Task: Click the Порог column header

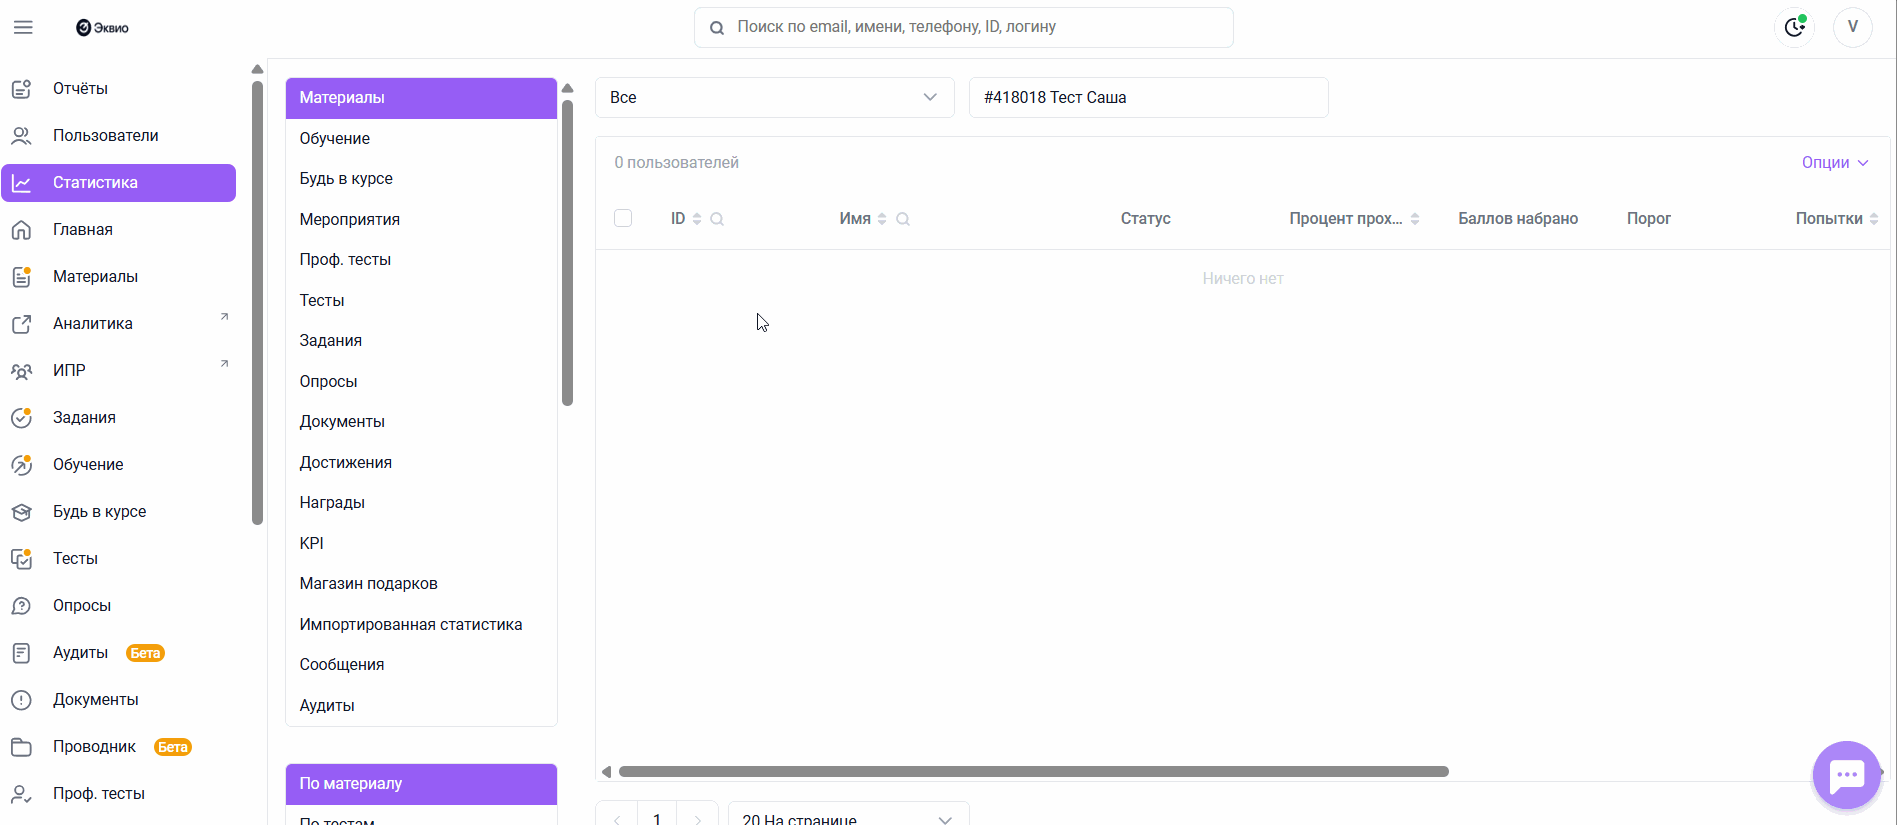Action: coord(1648,219)
